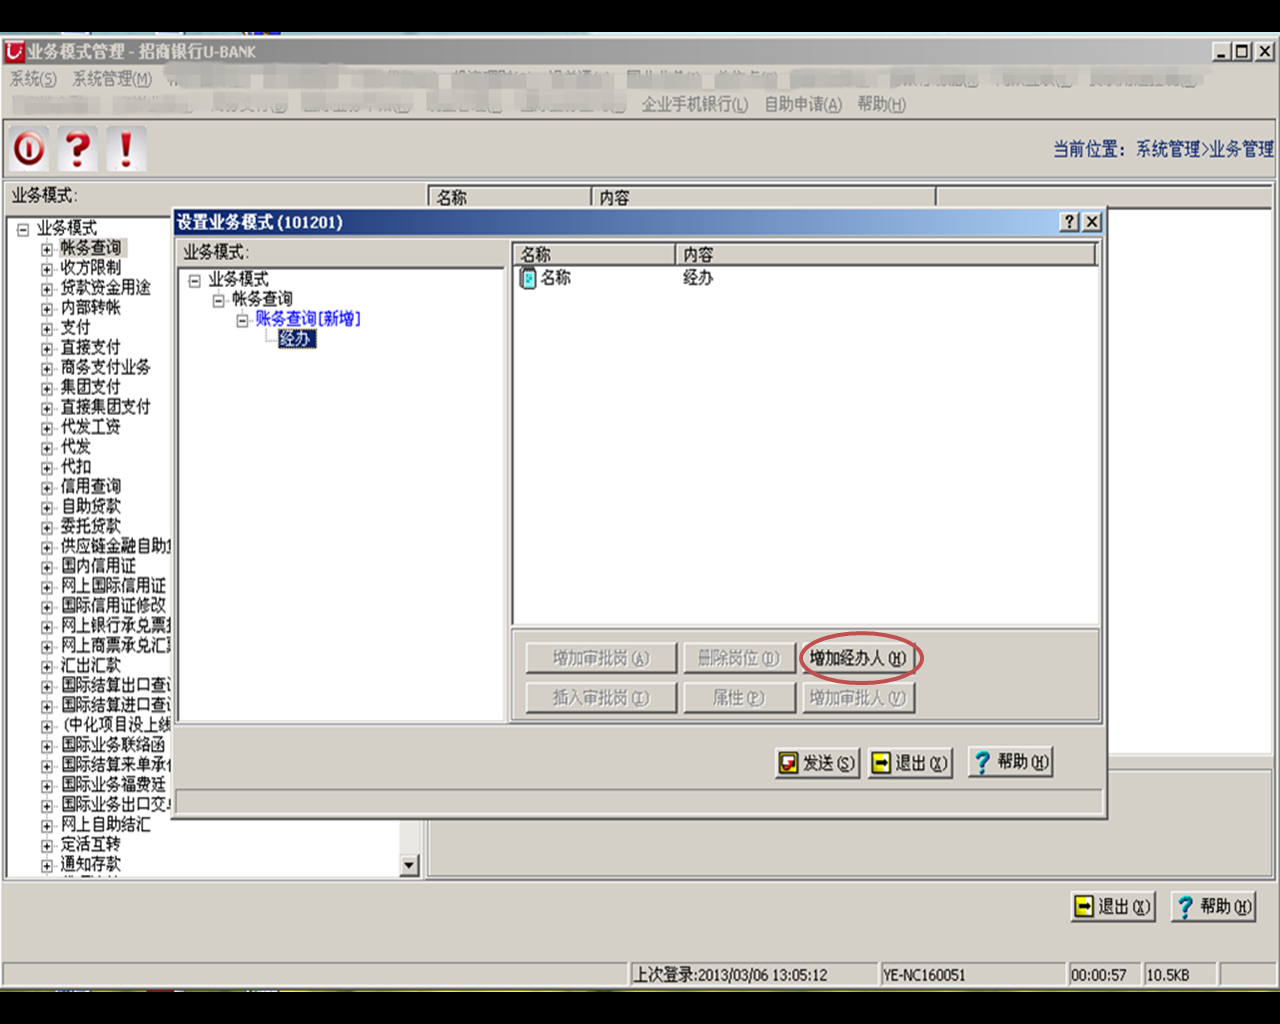Click the disabled 增加审批人 button
The image size is (1280, 1024).
pos(858,698)
